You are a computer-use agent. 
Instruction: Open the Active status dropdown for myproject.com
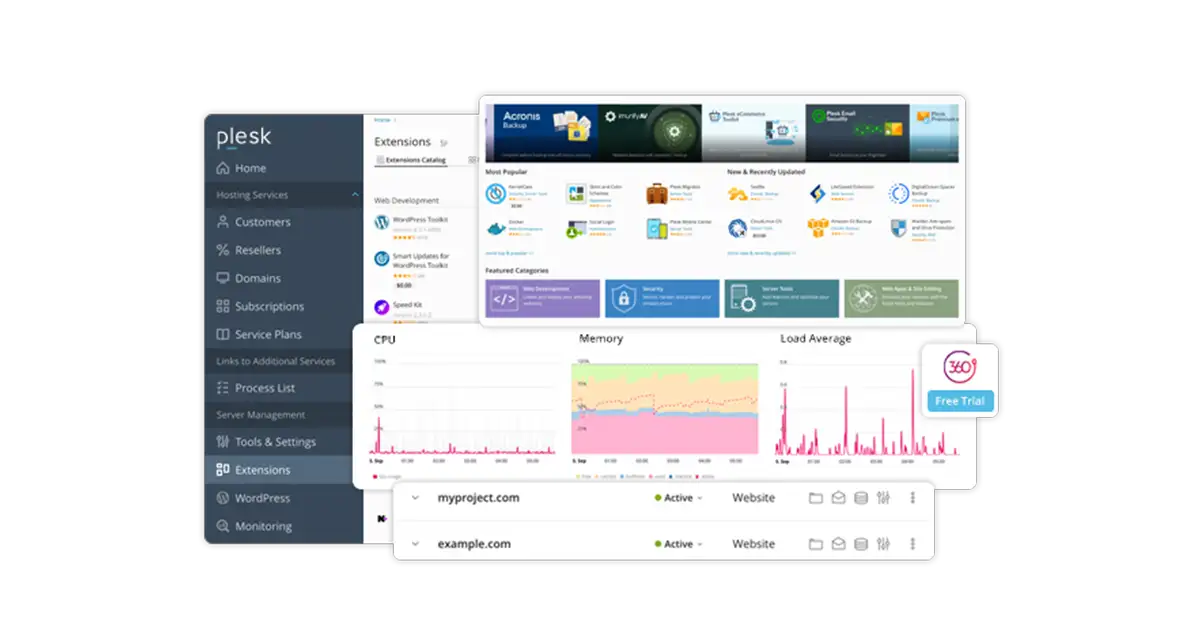click(x=679, y=498)
